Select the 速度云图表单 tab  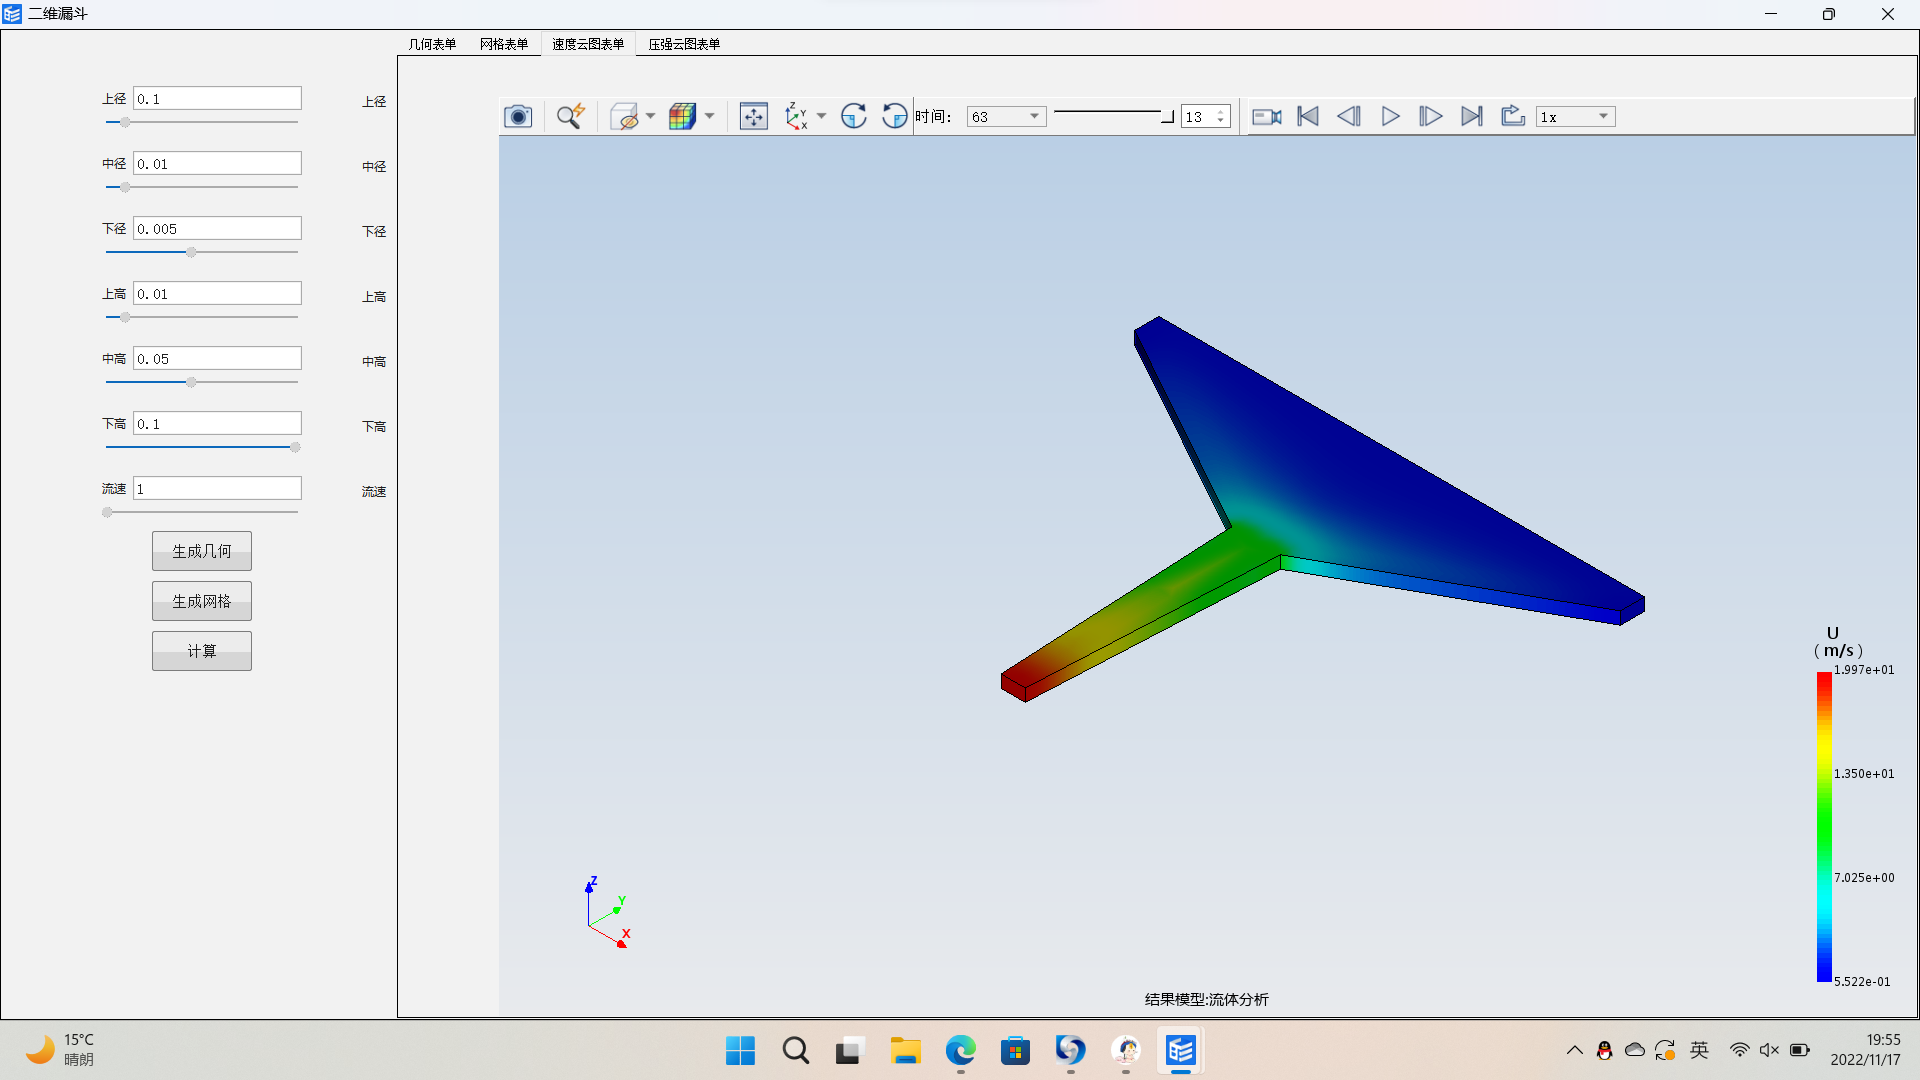pyautogui.click(x=588, y=44)
